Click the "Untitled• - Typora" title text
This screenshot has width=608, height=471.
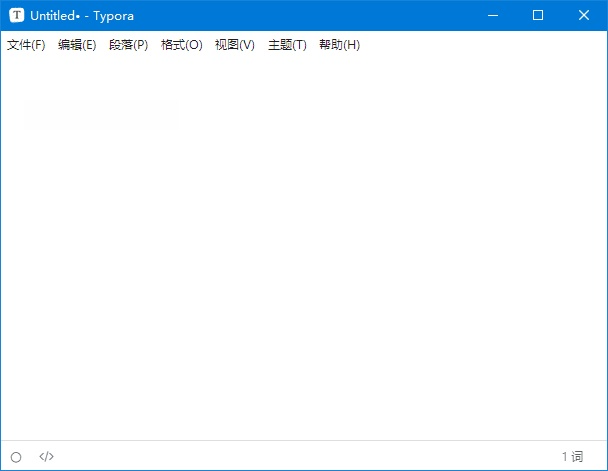pos(82,15)
